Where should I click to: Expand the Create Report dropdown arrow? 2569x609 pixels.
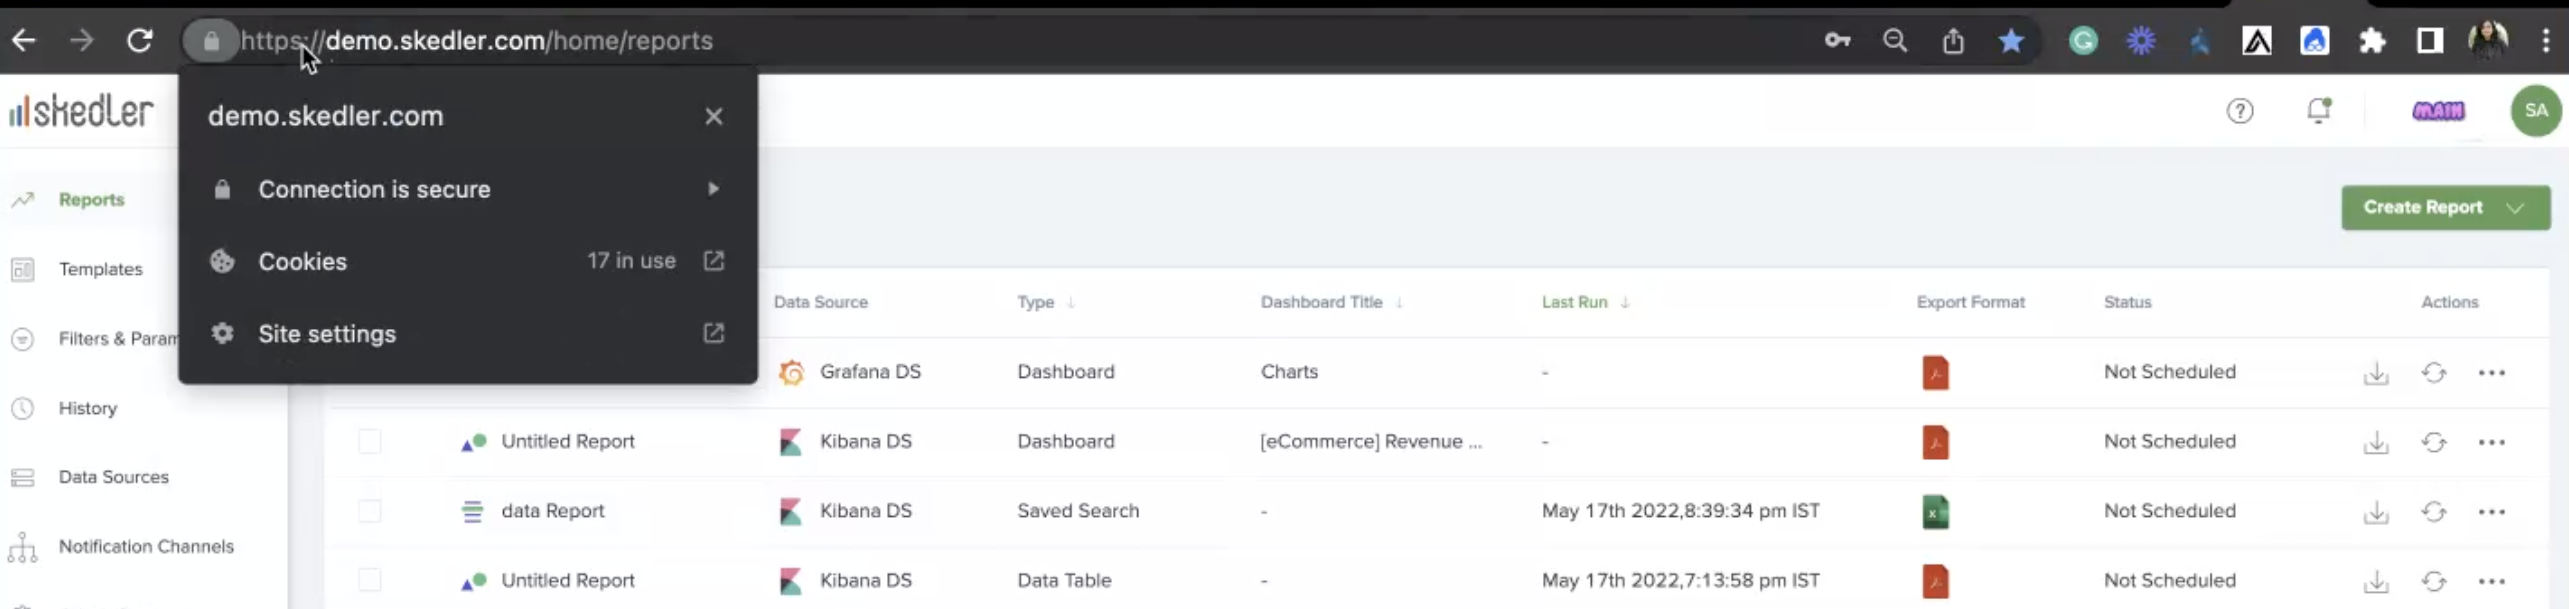click(2515, 208)
